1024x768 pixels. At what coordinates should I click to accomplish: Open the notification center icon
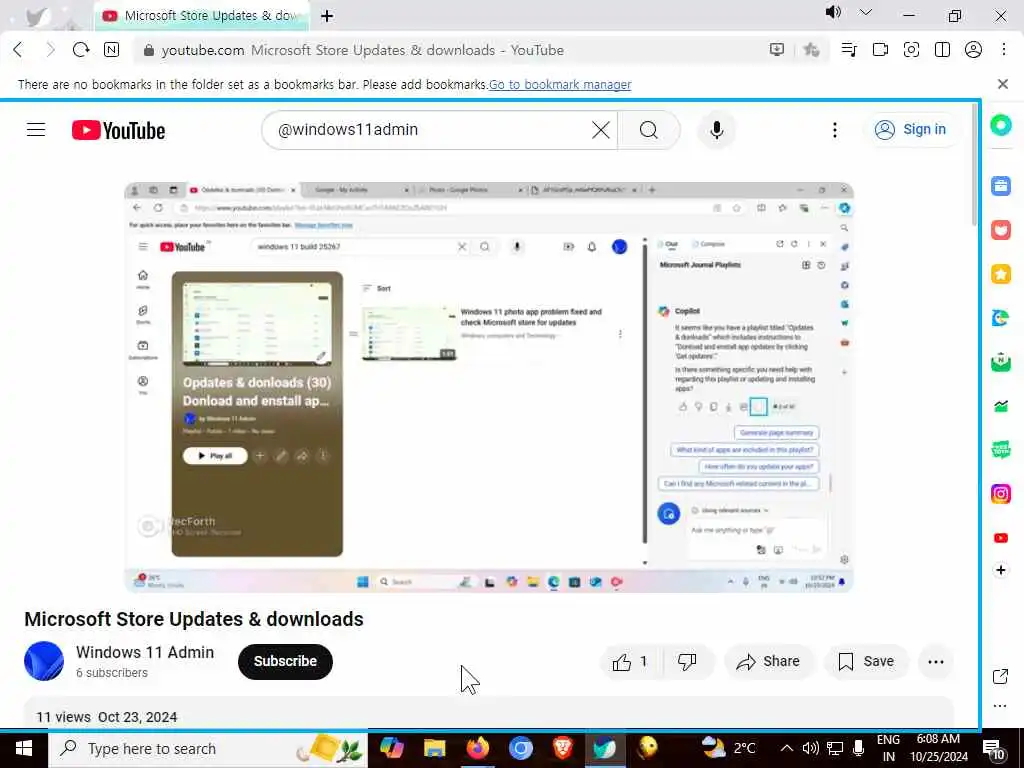(x=995, y=750)
